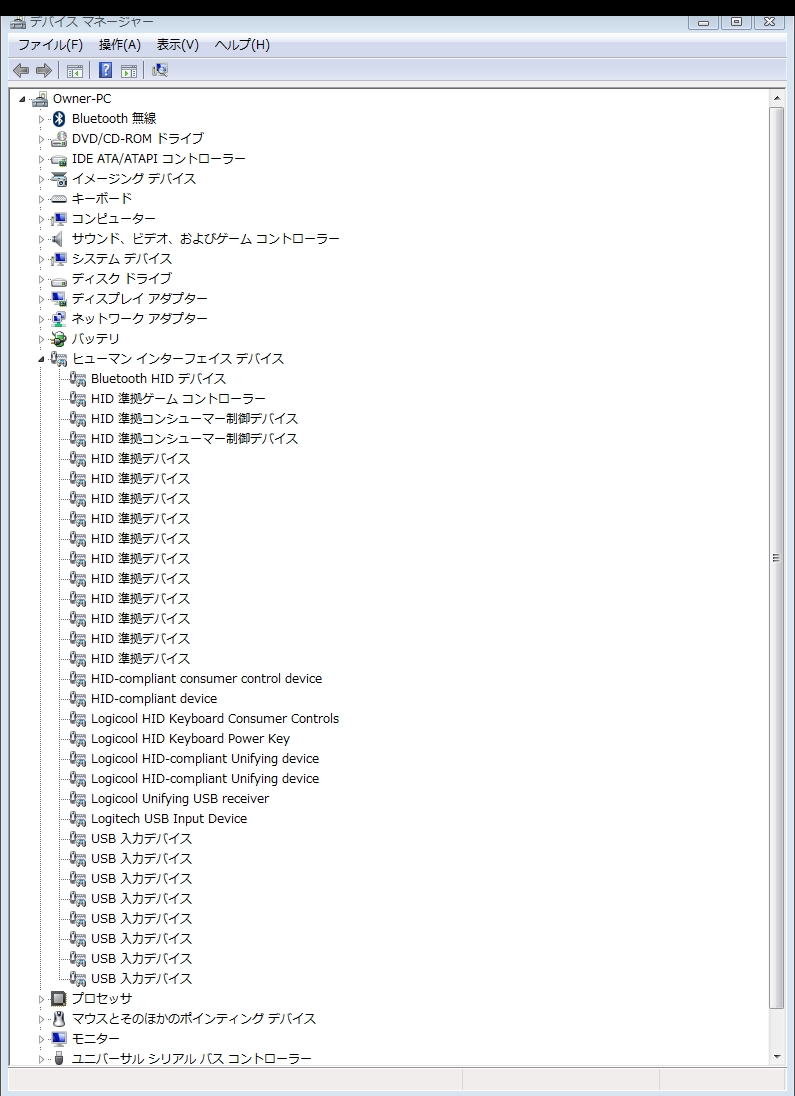795x1096 pixels.
Task: Toggle the show/hide console tree toolbar icon
Action: pos(75,70)
